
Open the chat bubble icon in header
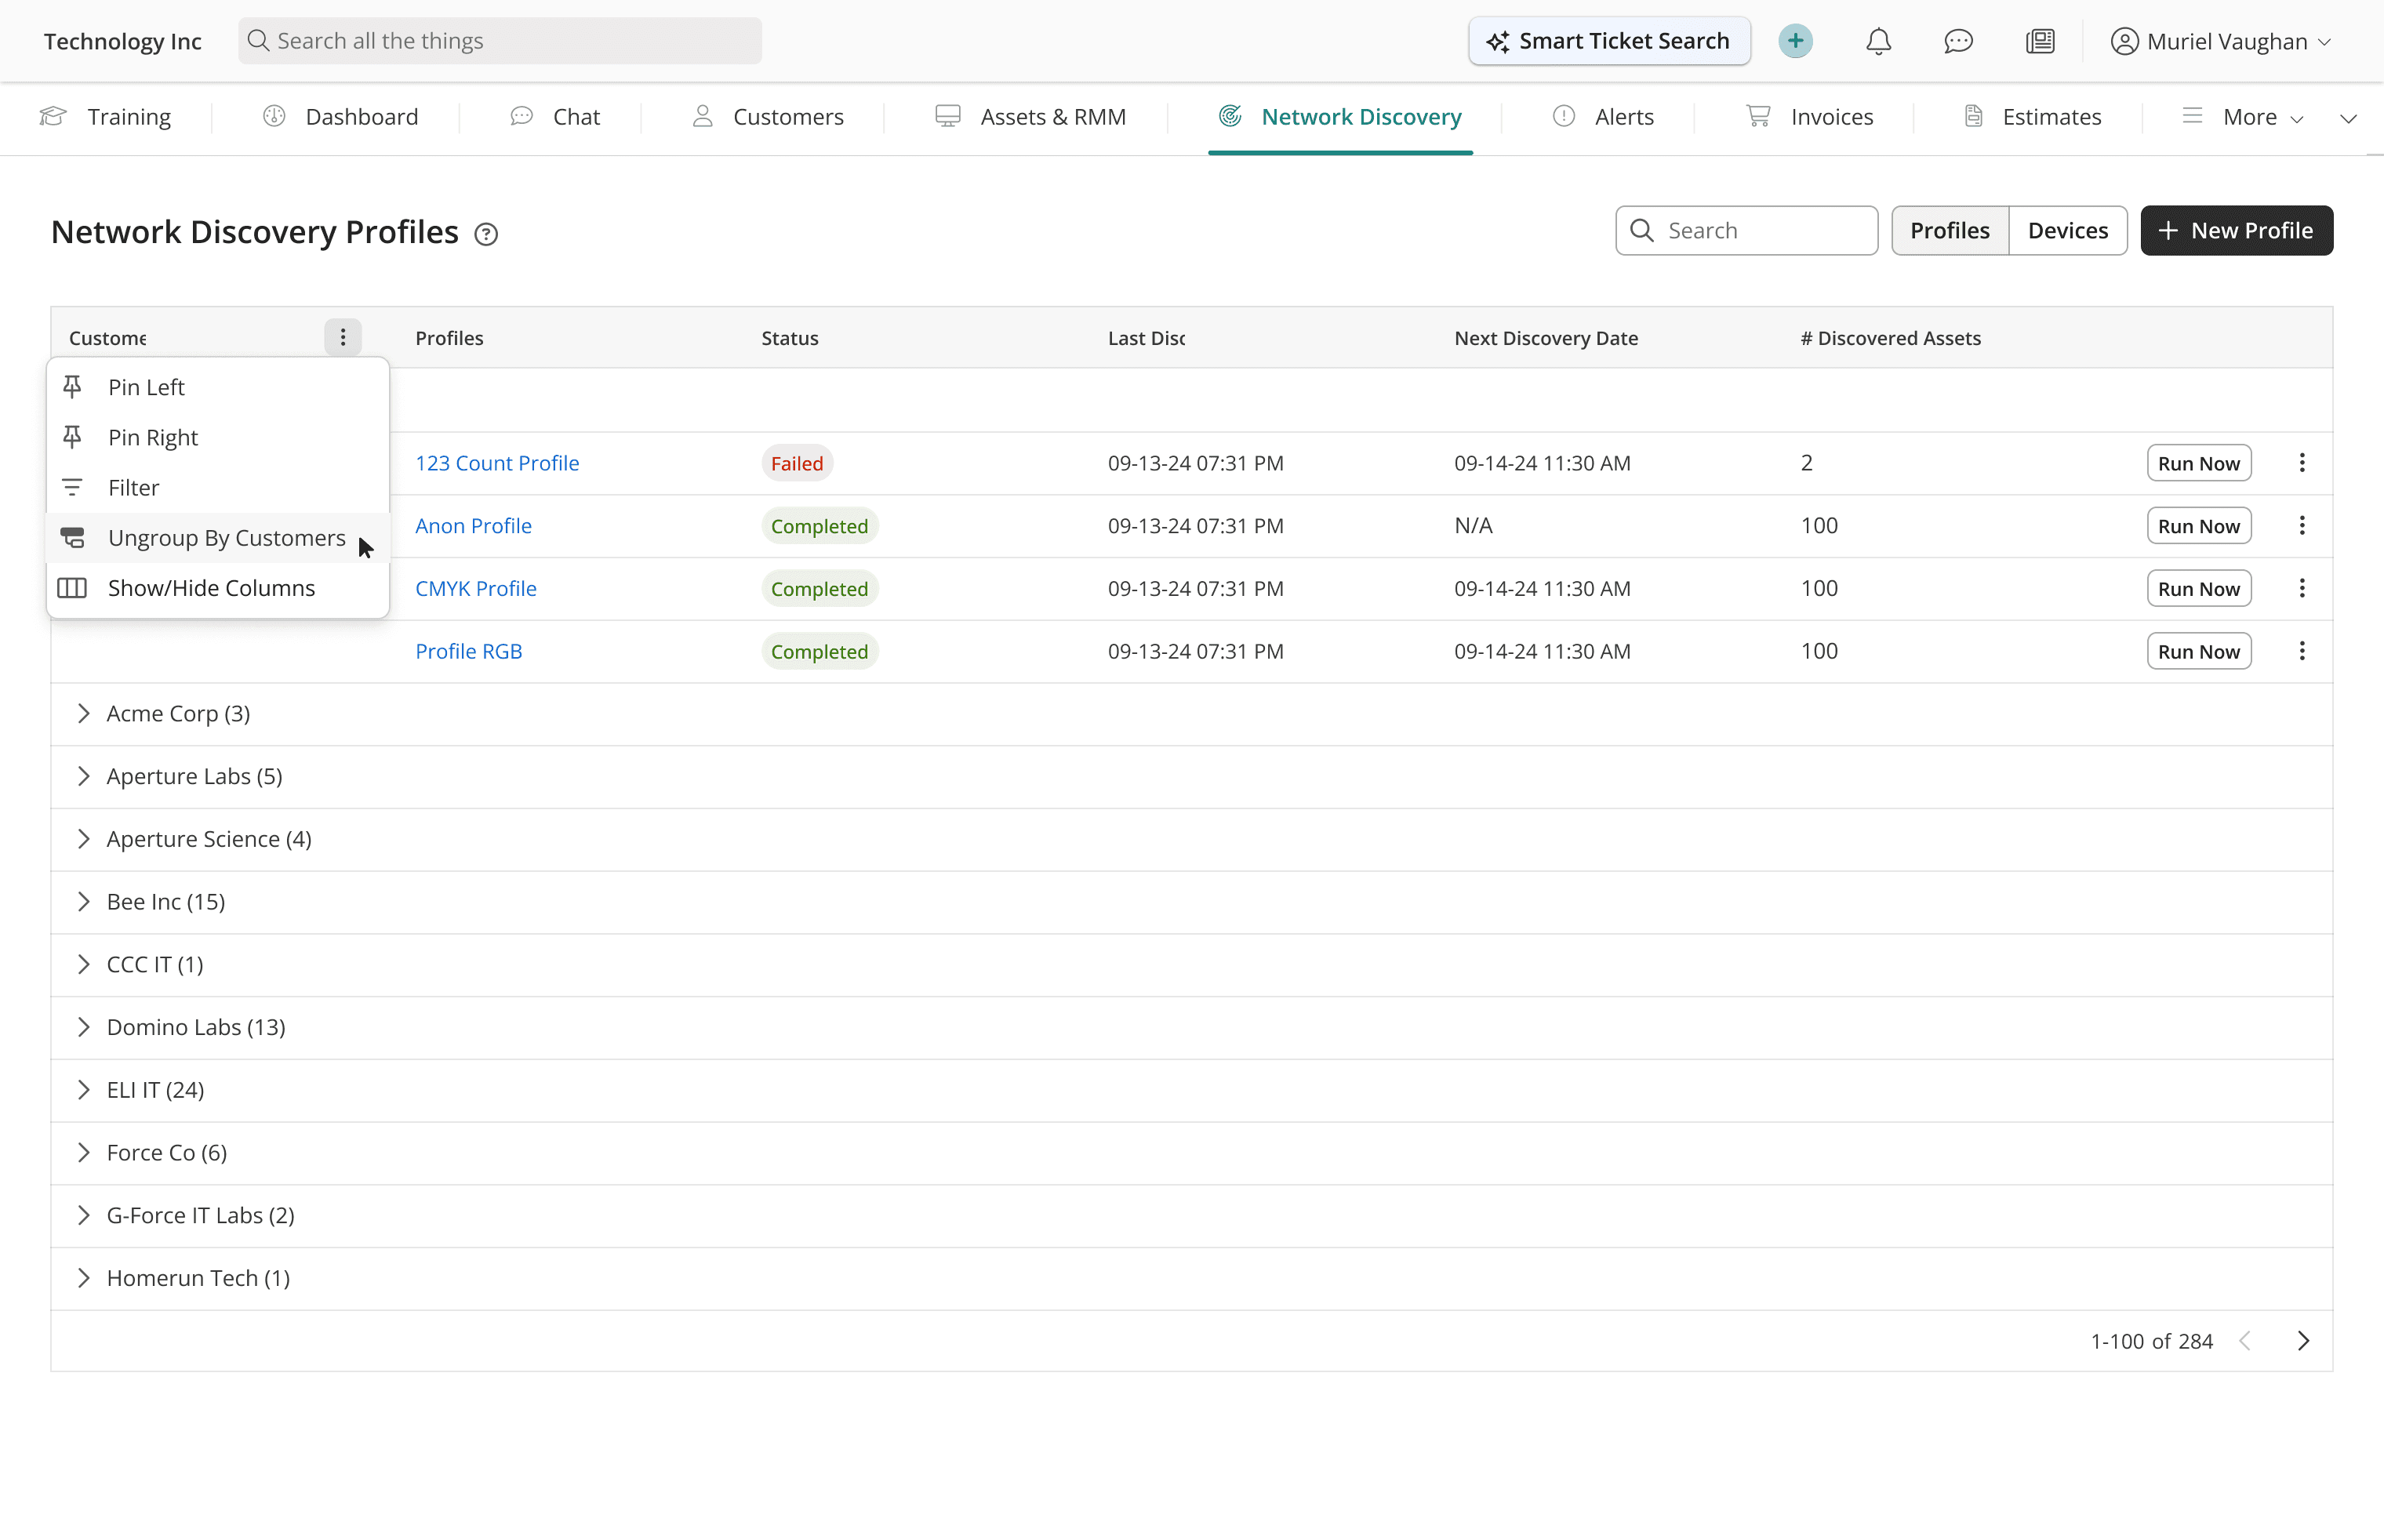click(x=1958, y=41)
